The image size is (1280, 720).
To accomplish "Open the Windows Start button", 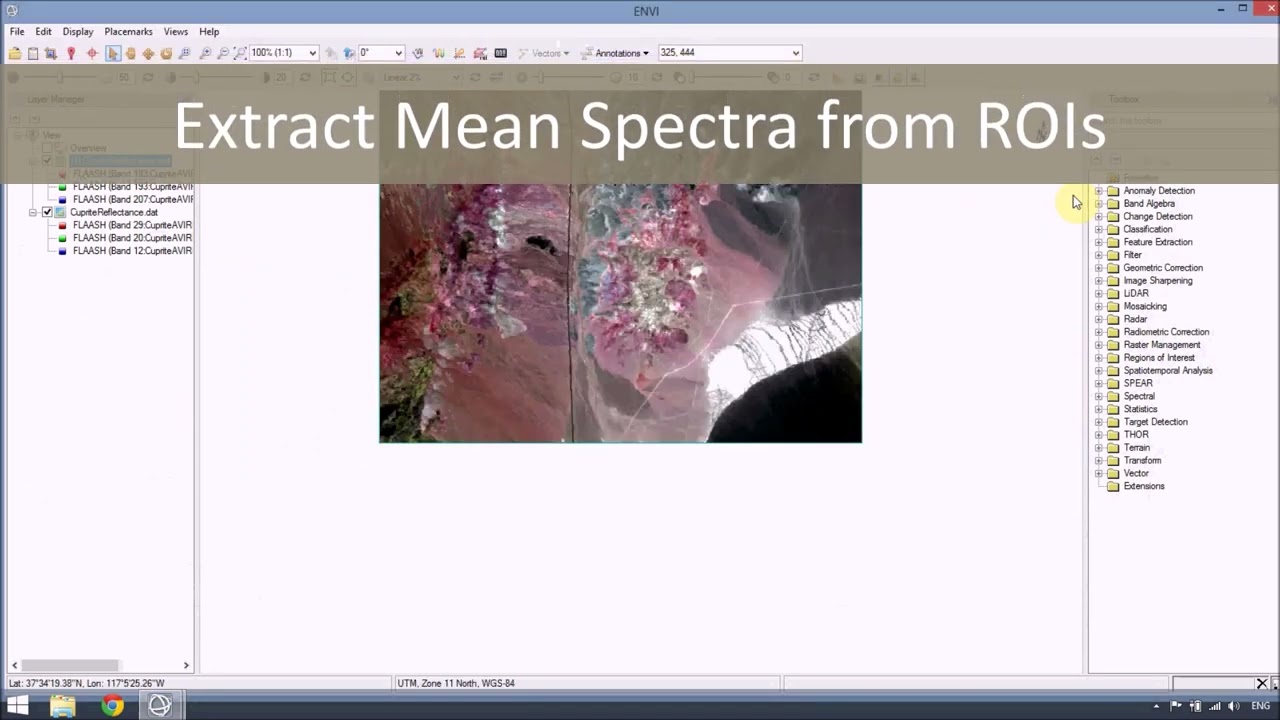I will pyautogui.click(x=17, y=706).
